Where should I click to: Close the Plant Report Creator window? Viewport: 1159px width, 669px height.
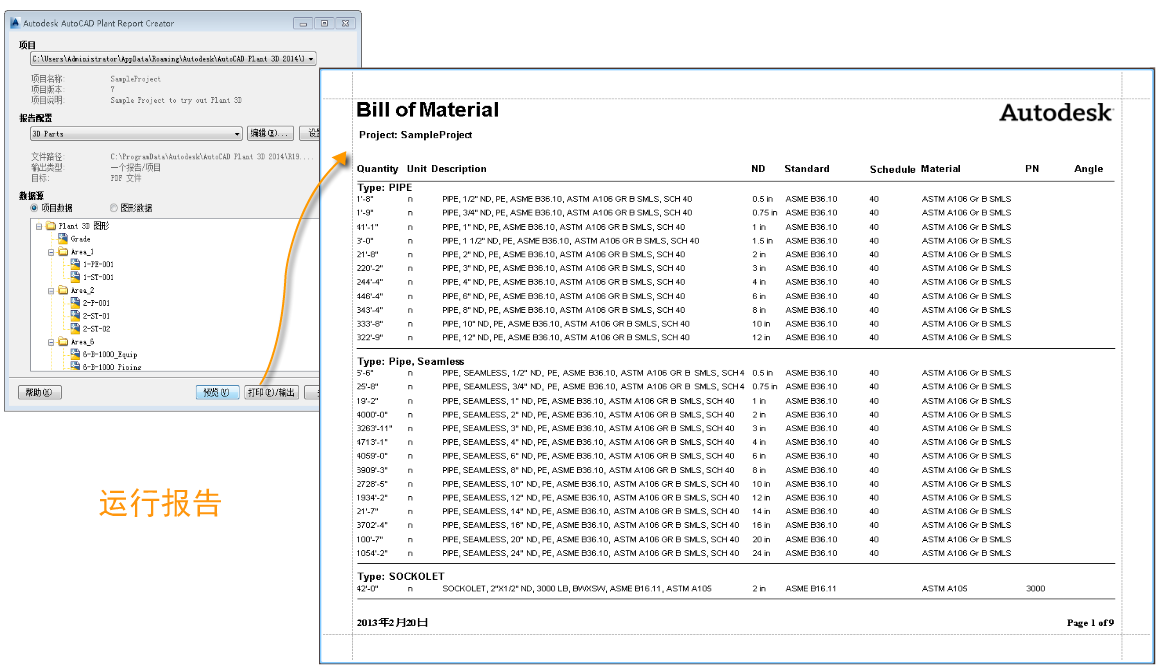tap(345, 24)
